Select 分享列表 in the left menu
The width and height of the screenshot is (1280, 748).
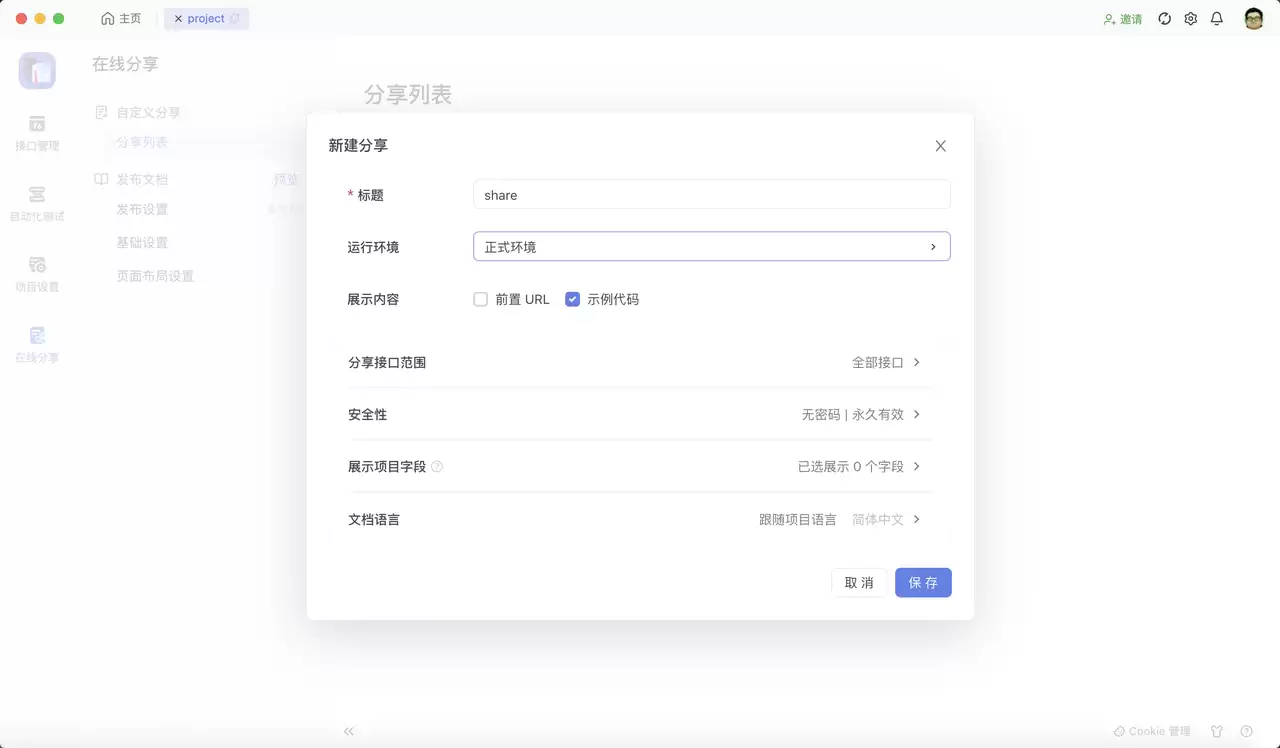tap(142, 142)
